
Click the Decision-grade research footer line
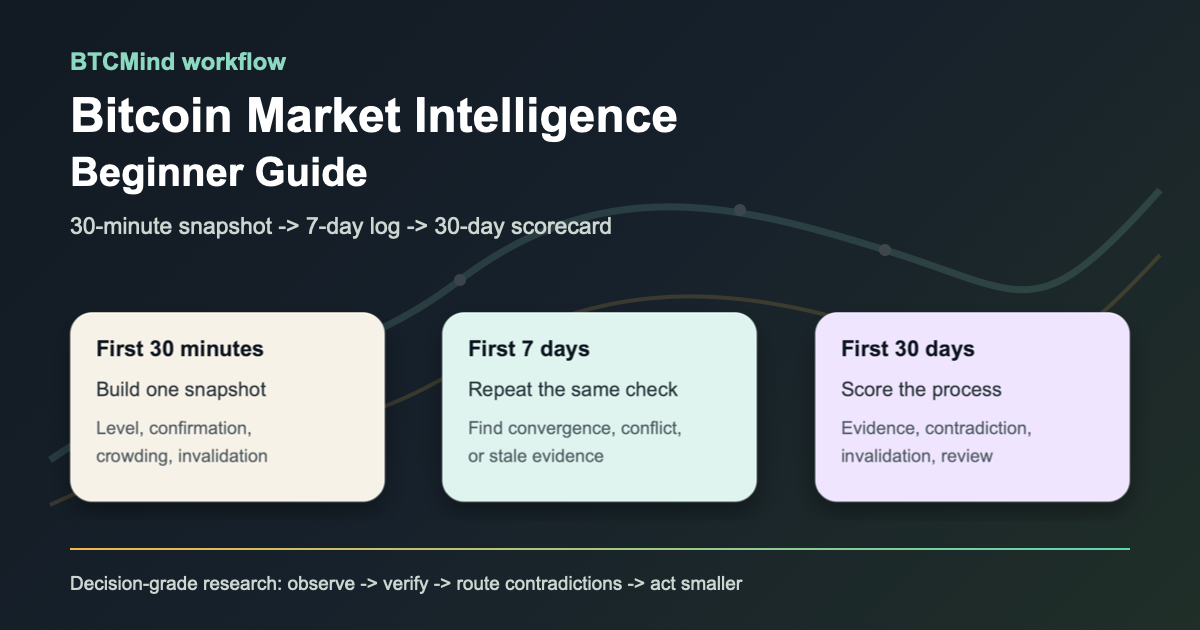click(406, 583)
